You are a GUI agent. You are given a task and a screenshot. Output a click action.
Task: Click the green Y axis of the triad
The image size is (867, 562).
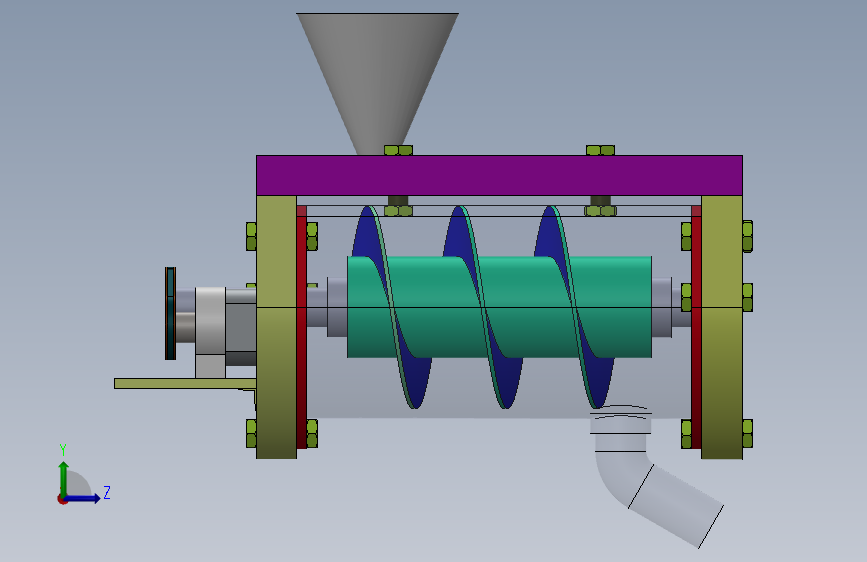point(63,479)
